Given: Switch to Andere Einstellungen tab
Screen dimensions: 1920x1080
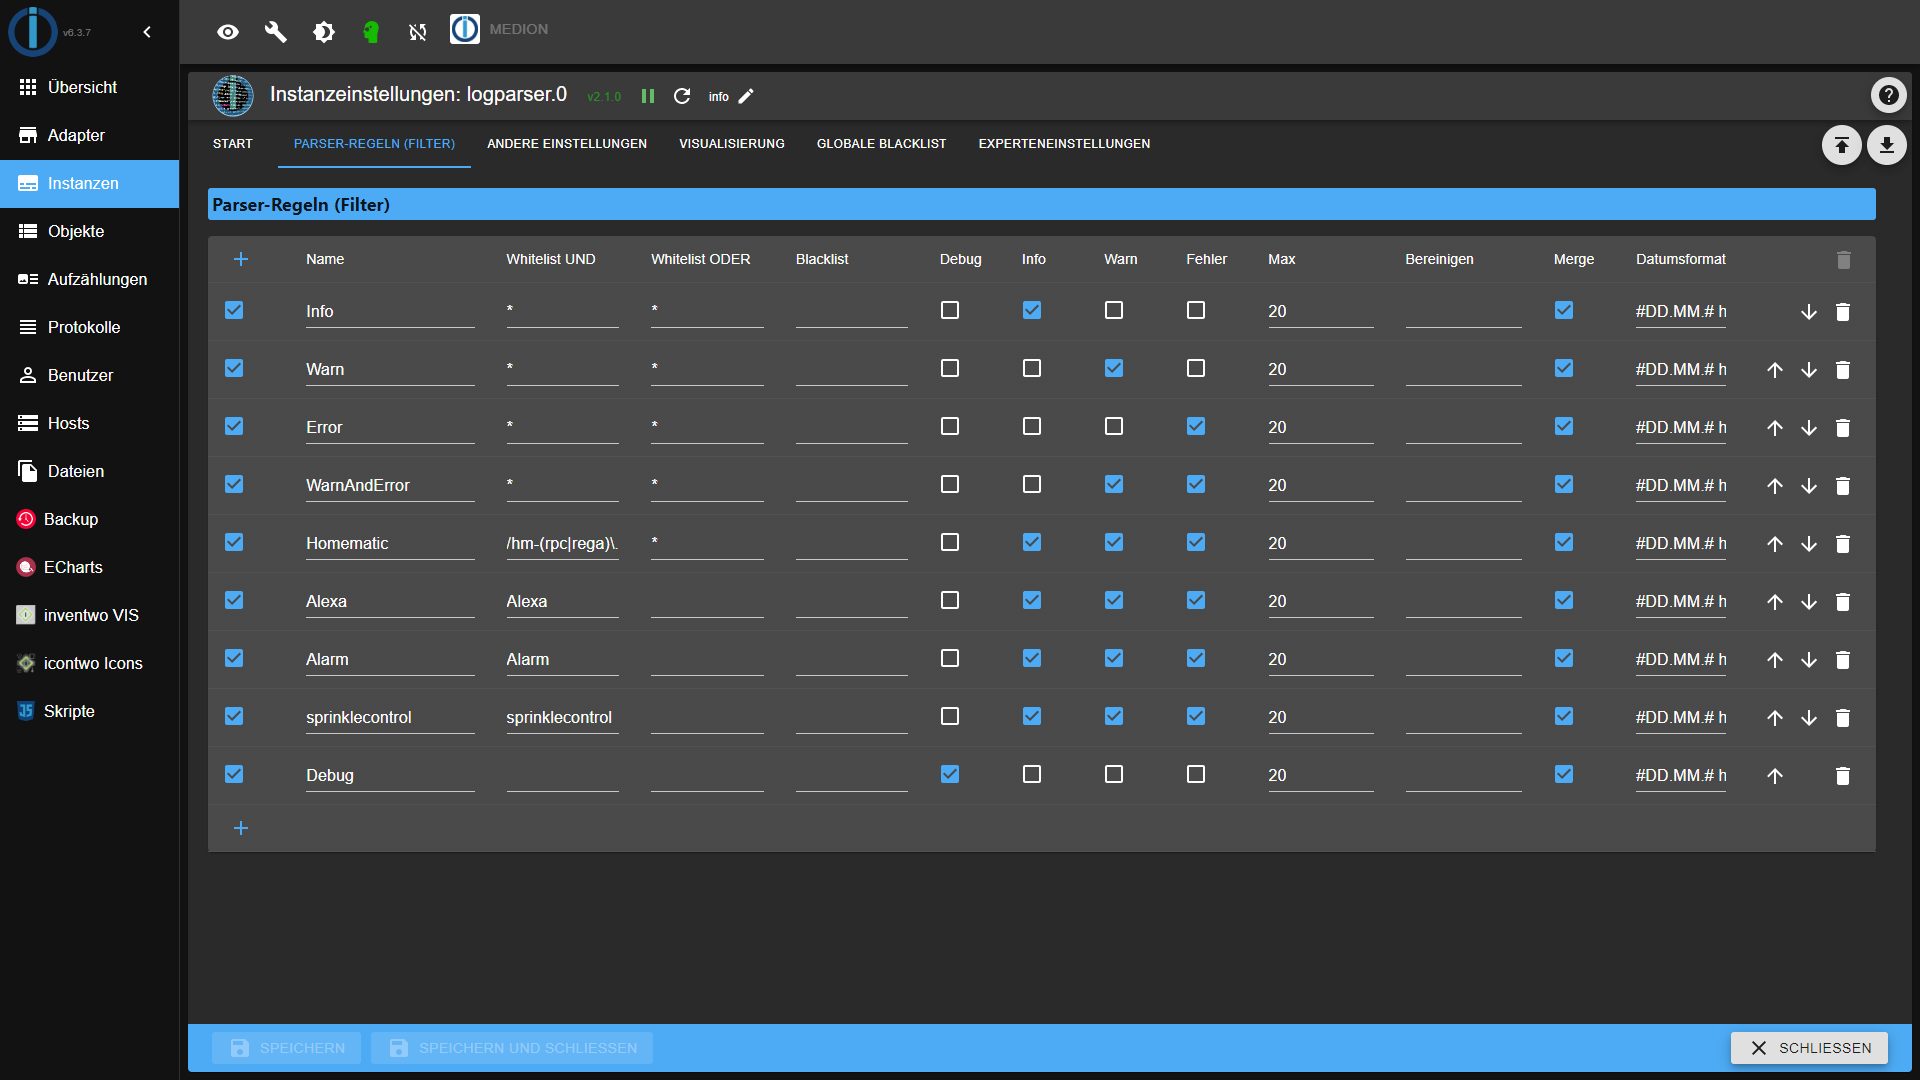Looking at the screenshot, I should (x=567, y=144).
